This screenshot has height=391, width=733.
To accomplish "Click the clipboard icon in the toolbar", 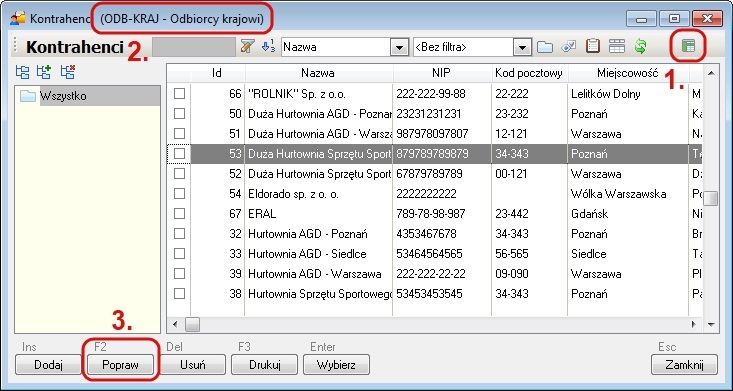I will [x=593, y=46].
